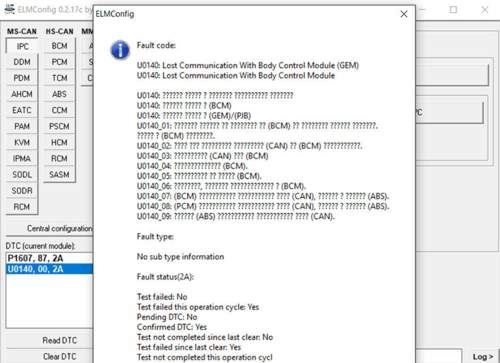This screenshot has width=500, height=363.
Task: Select the DDM module button
Action: tap(22, 62)
